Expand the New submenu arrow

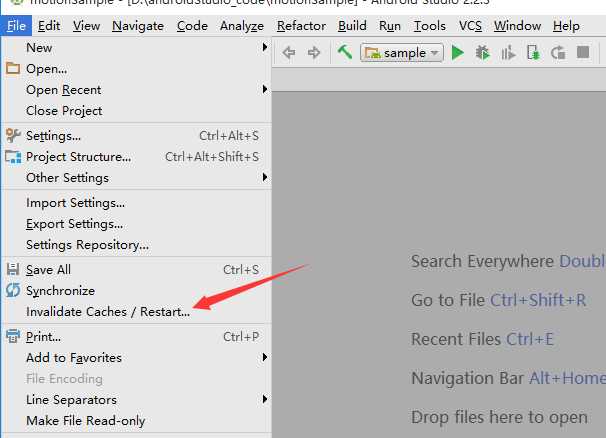pos(265,47)
